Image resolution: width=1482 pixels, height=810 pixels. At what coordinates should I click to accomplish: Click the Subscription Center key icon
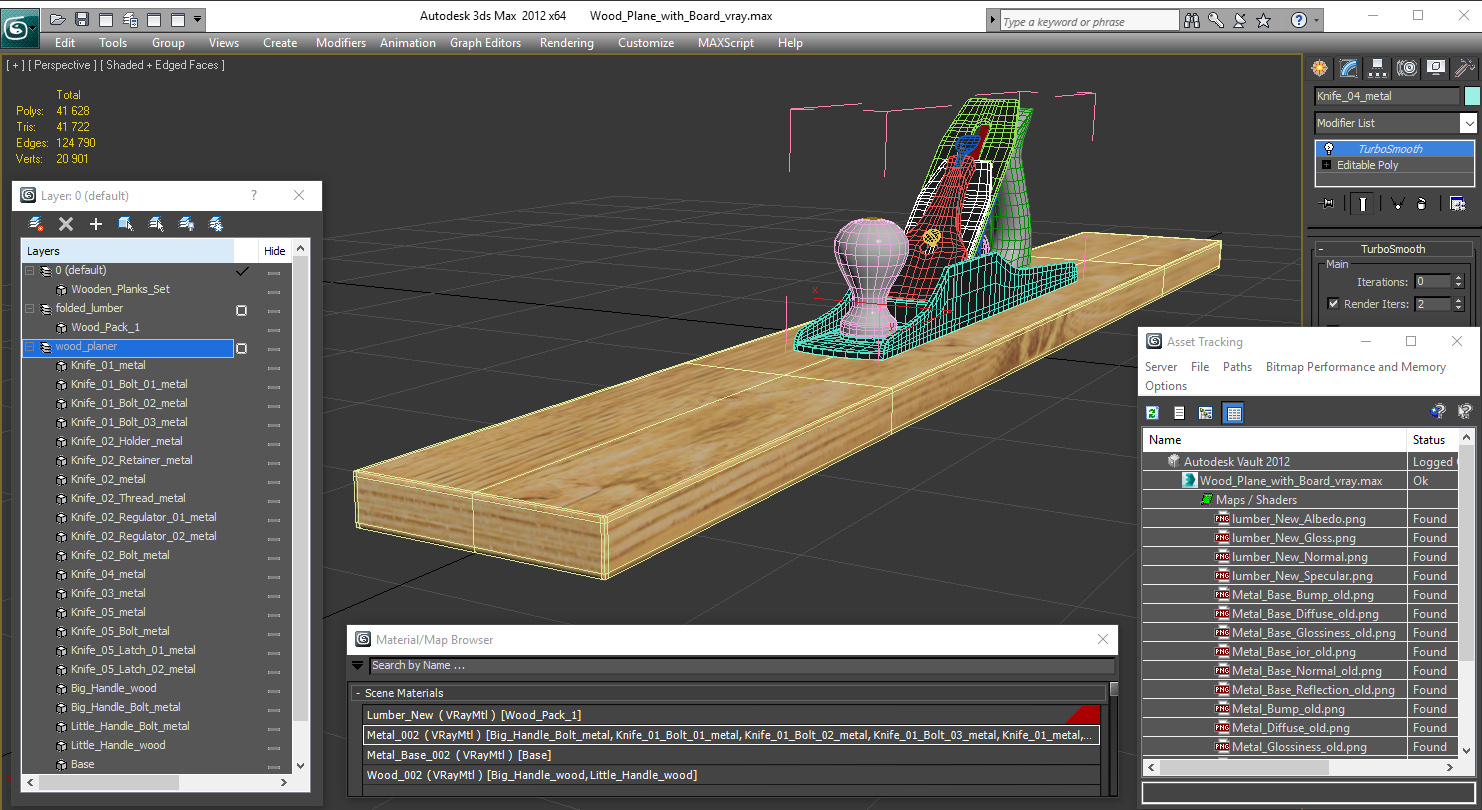(1216, 20)
